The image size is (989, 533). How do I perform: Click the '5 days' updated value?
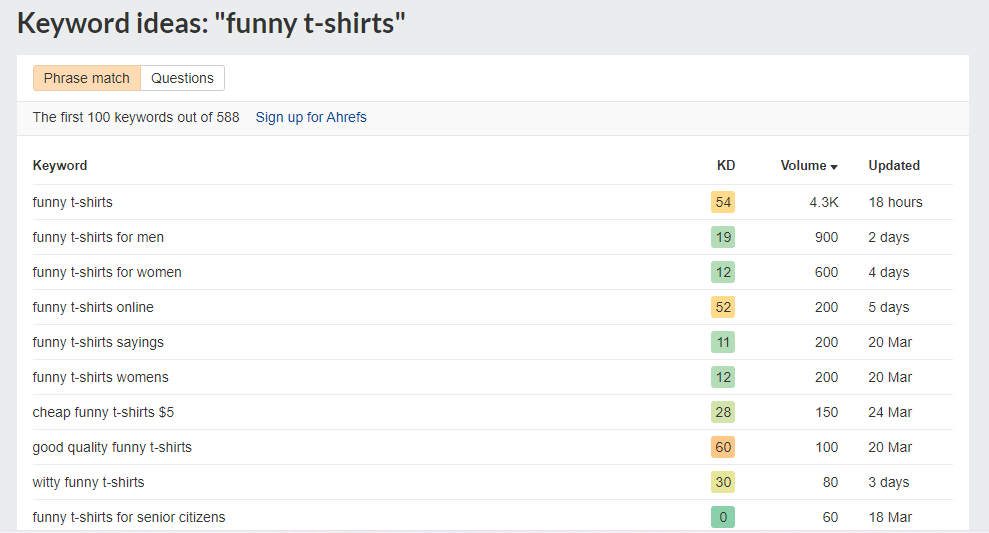click(889, 307)
